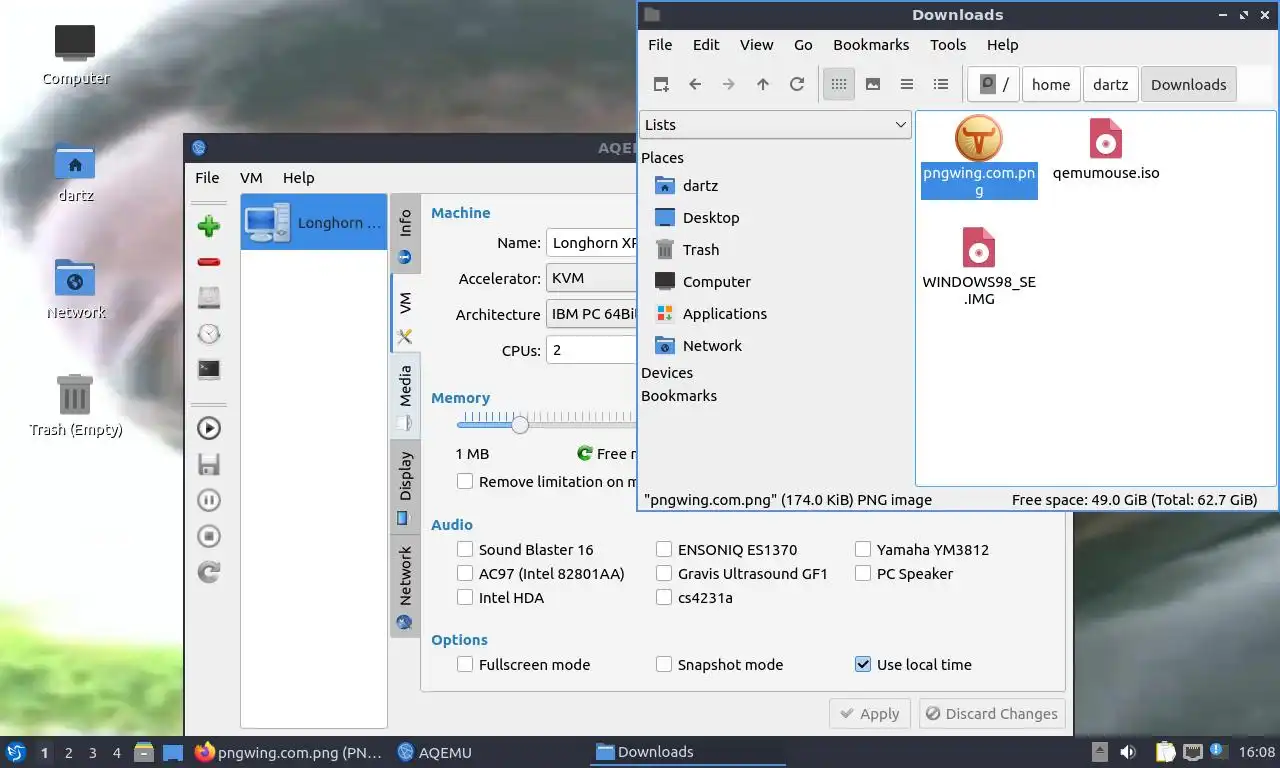Pause the VM using the pause icon

pos(209,500)
